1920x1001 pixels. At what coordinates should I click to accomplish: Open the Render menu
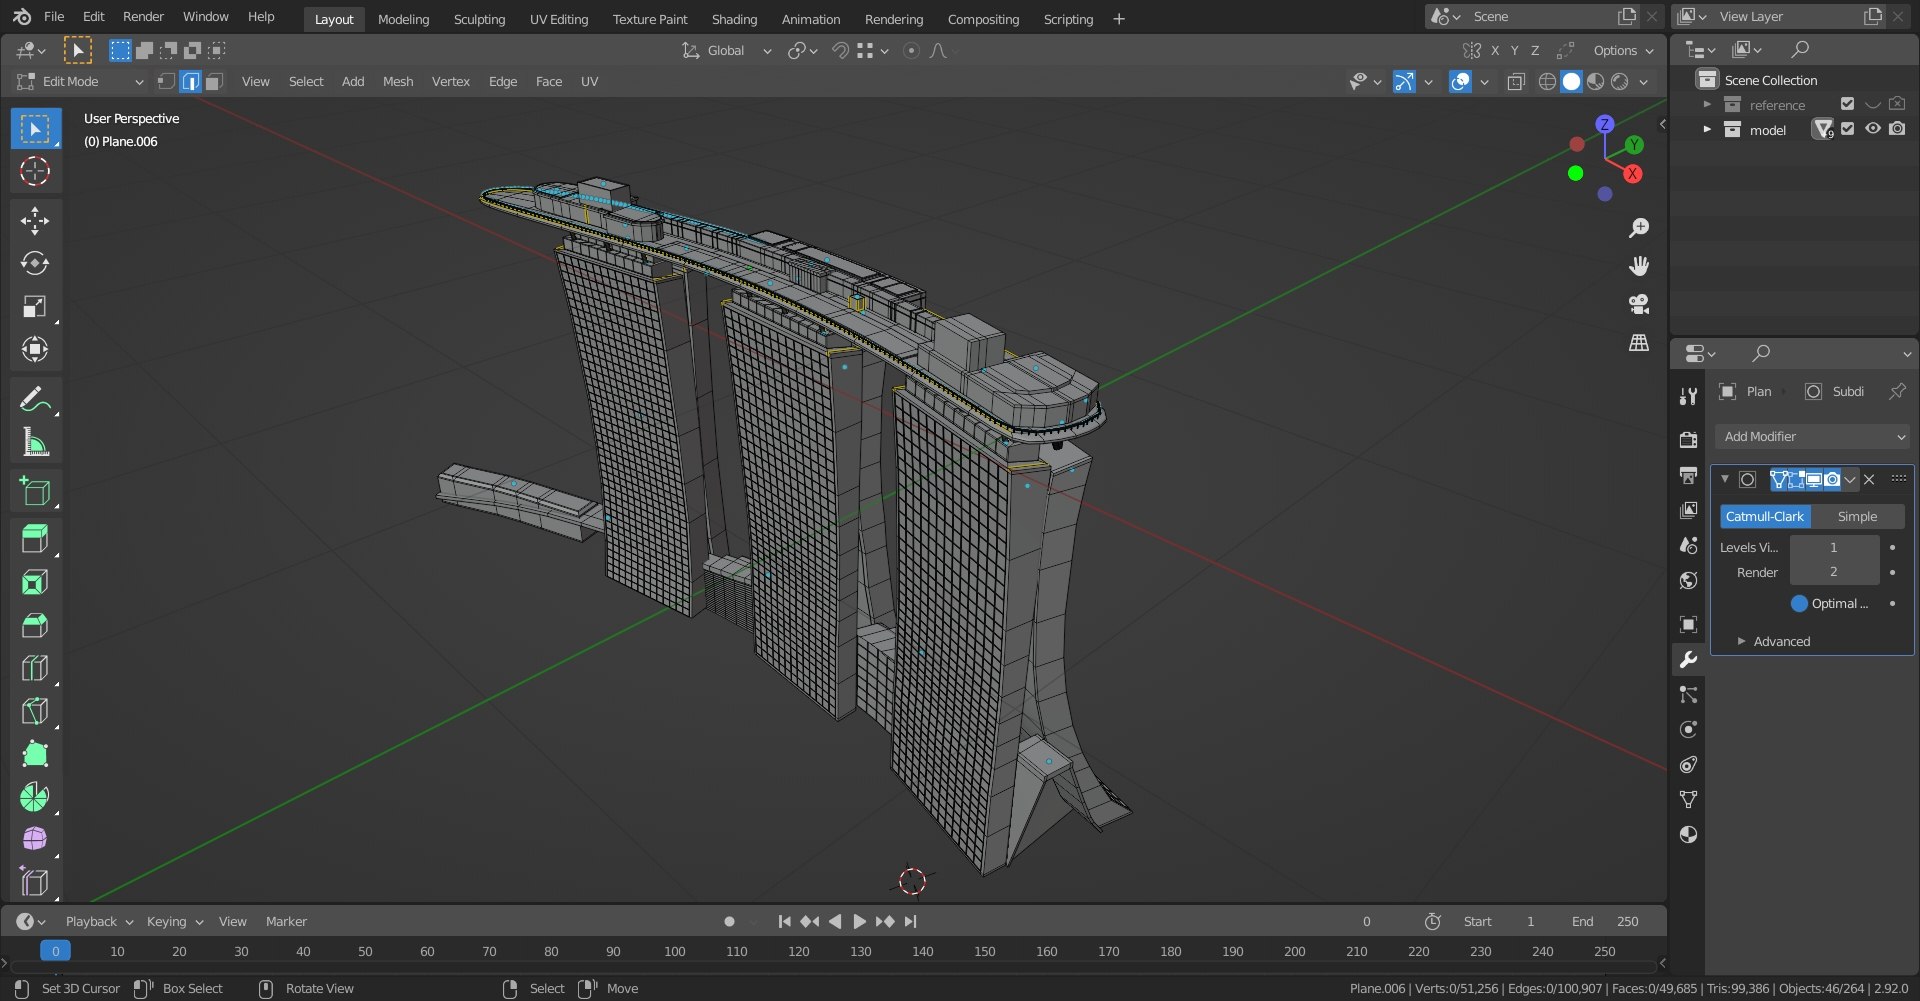click(x=143, y=17)
